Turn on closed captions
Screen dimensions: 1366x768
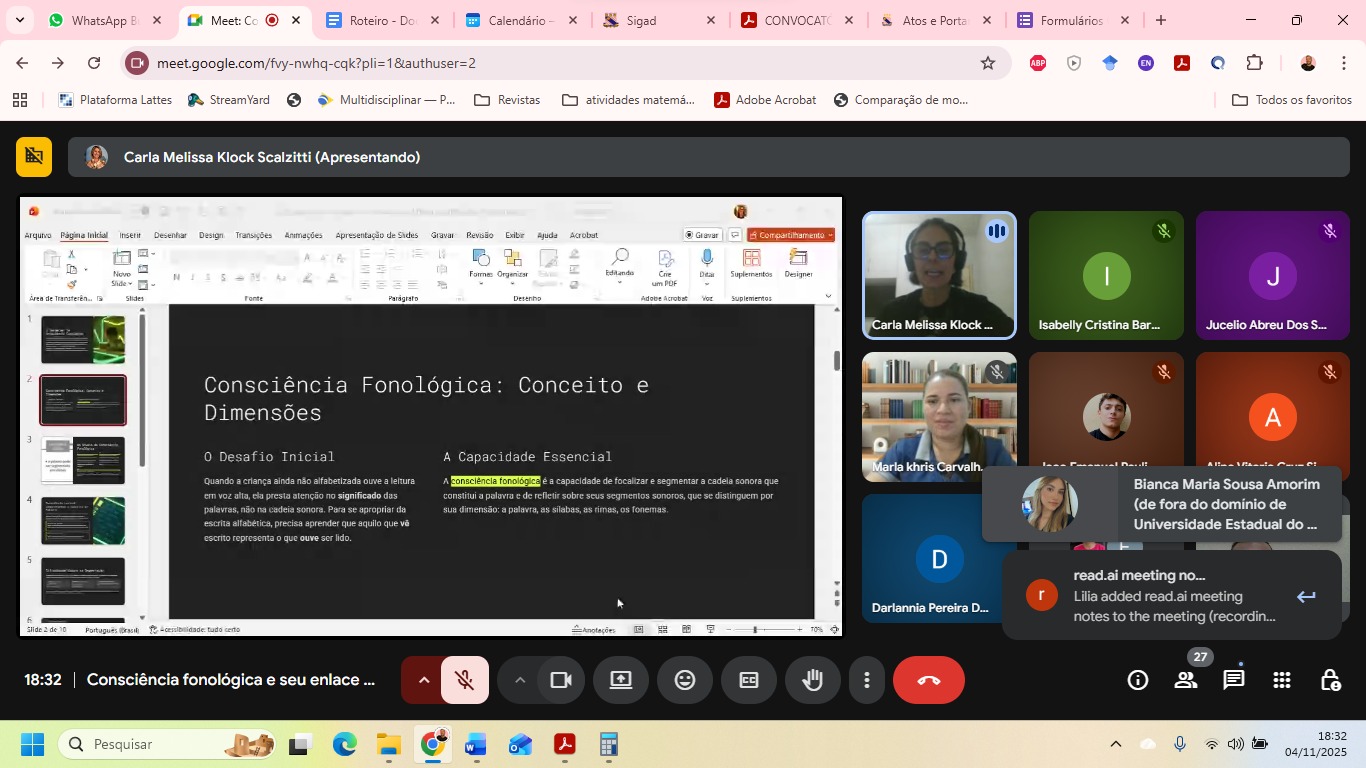click(749, 680)
